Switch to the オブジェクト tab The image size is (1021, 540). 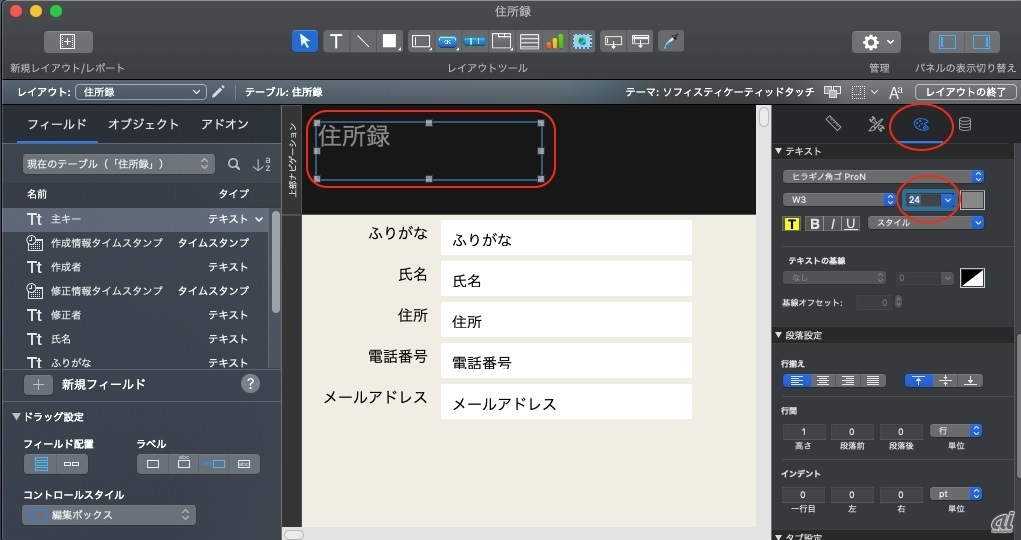143,124
